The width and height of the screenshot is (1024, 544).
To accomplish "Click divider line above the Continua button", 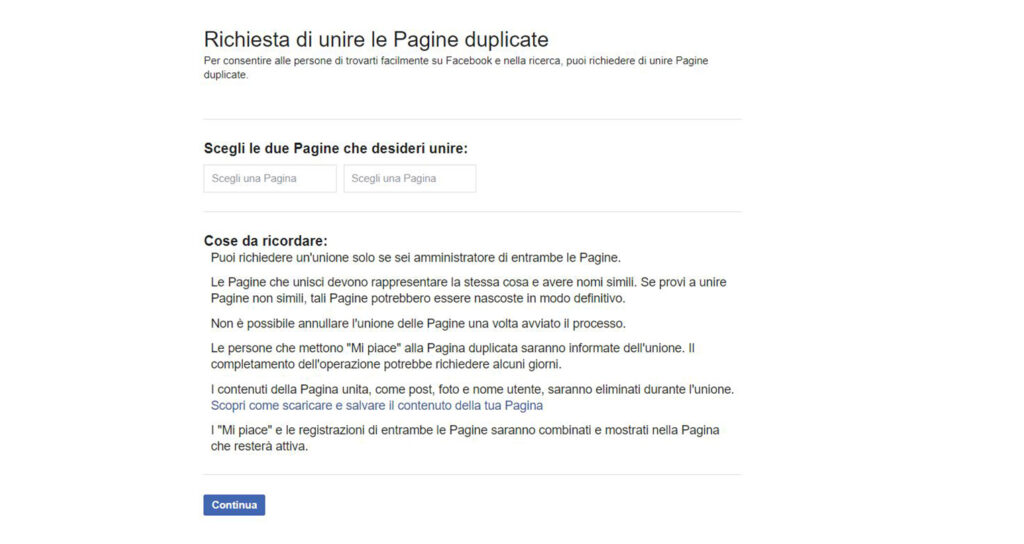I will (472, 475).
